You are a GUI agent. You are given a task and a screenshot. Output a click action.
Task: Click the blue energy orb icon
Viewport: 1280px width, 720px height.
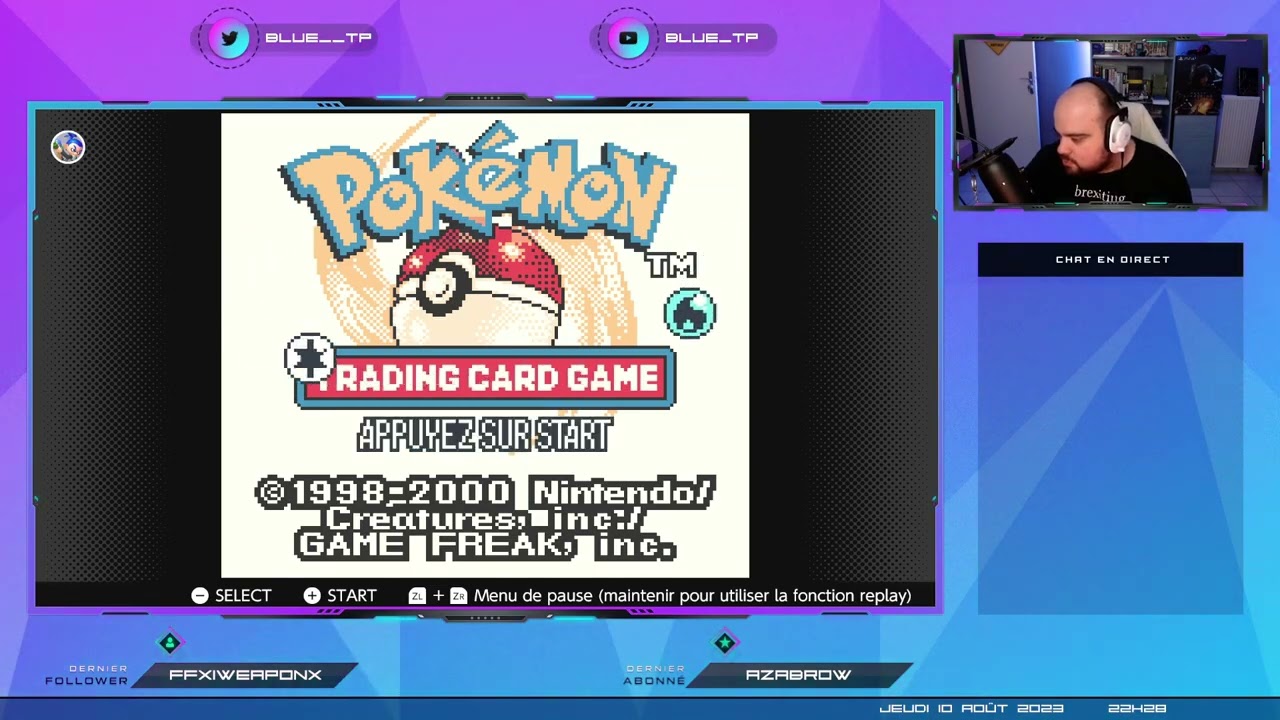point(690,313)
